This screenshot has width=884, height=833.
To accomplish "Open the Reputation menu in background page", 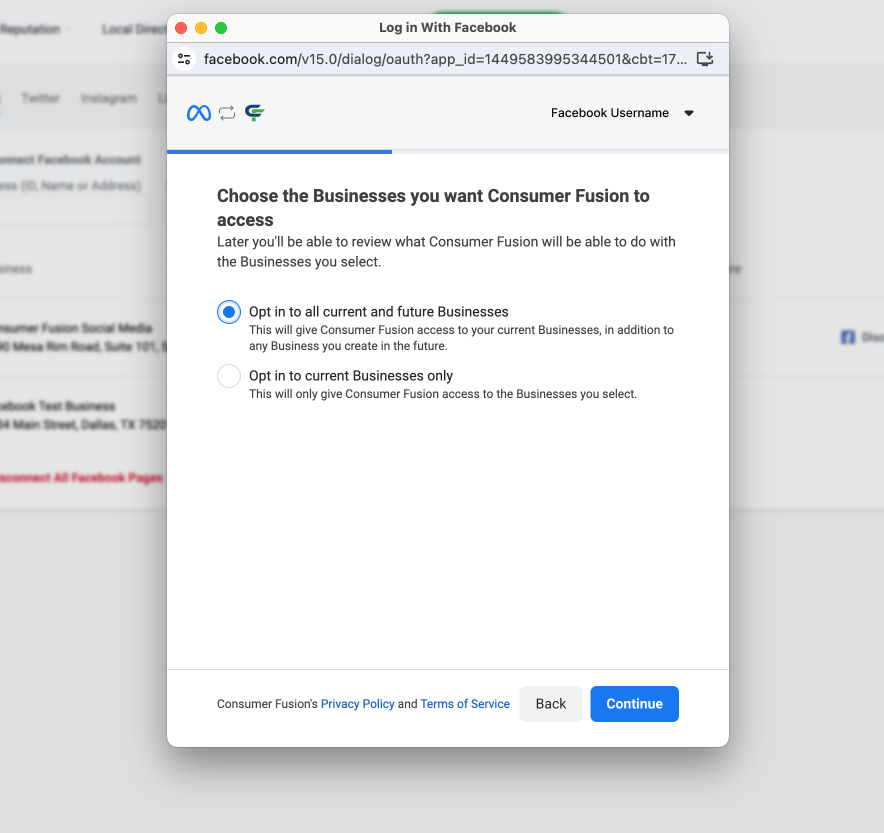I will pos(35,29).
